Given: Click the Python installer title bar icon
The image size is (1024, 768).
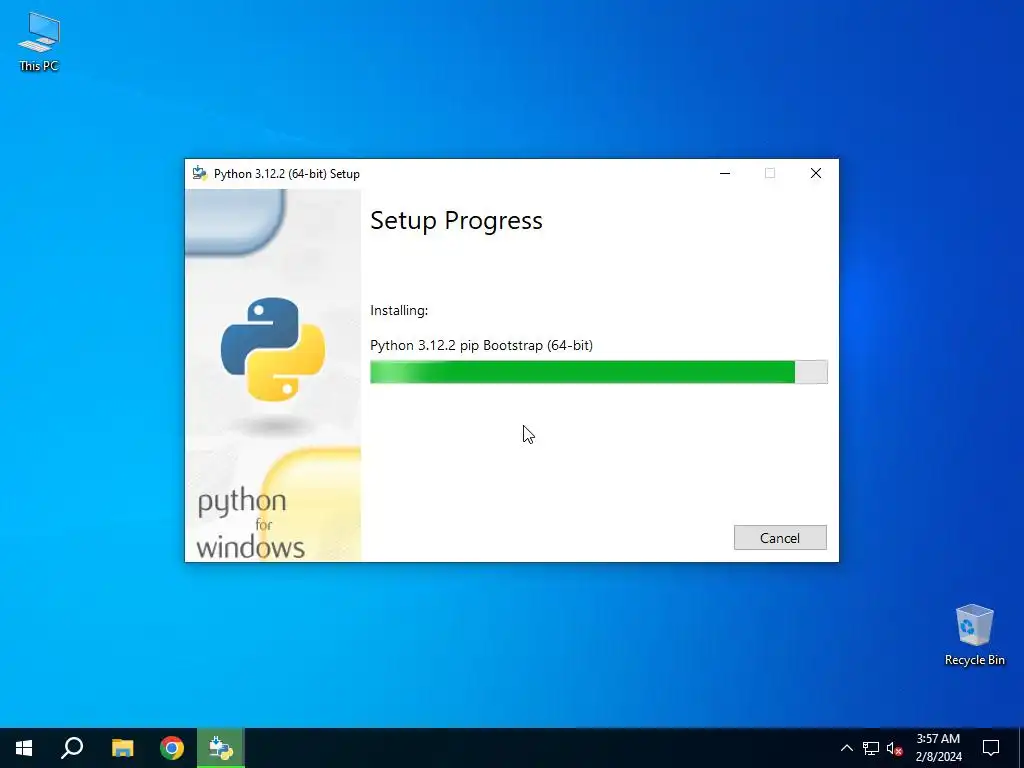Looking at the screenshot, I should coord(200,174).
